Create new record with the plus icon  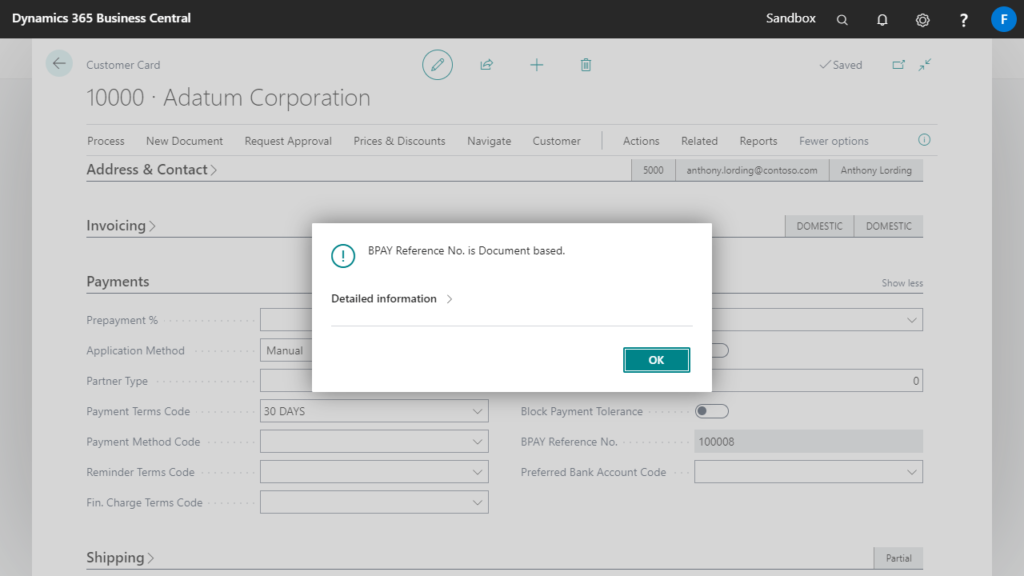[537, 64]
